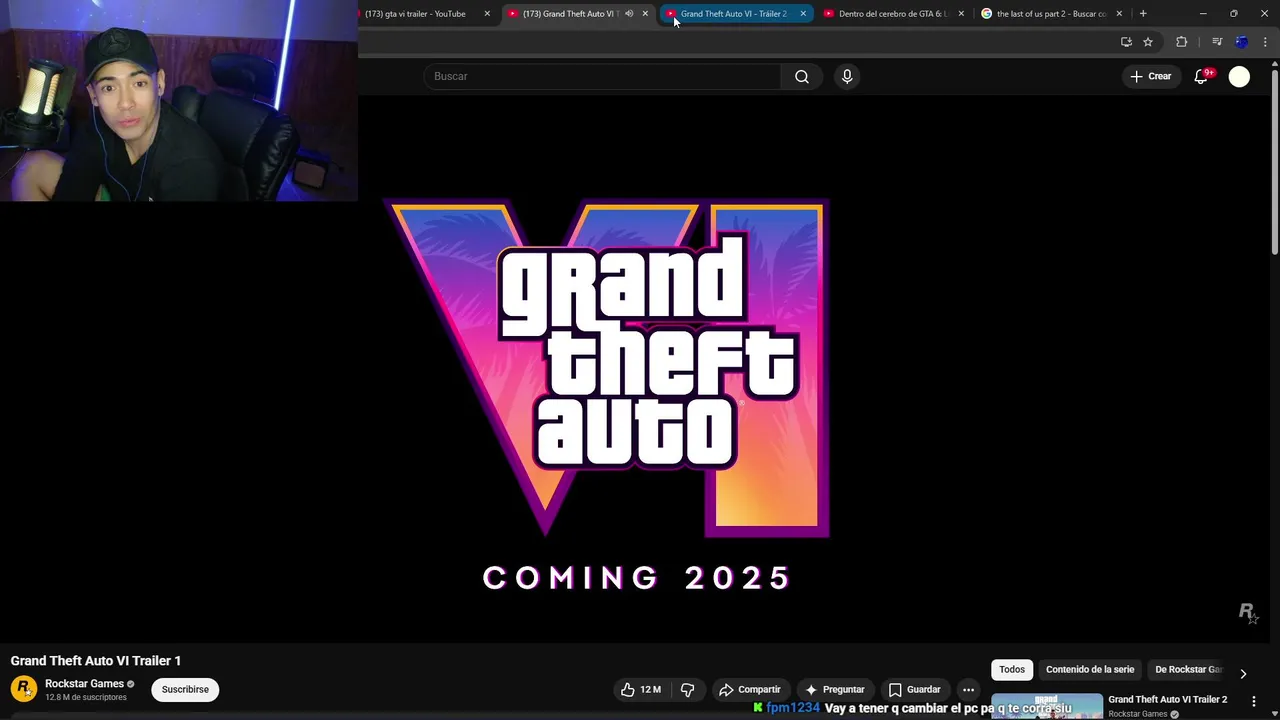This screenshot has width=1280, height=720.
Task: Open the browser profile avatar in the toolbar
Action: (x=1241, y=42)
